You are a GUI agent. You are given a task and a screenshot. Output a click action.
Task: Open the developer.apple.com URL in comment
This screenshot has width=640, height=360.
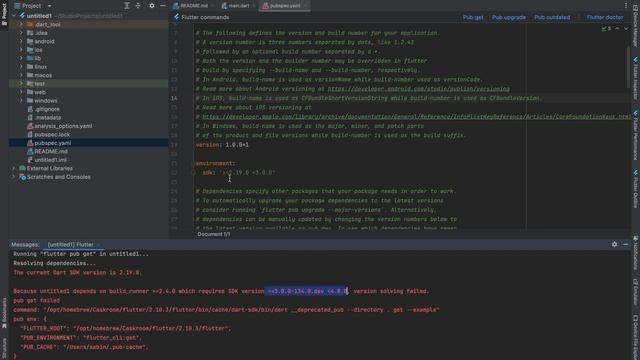click(416, 117)
